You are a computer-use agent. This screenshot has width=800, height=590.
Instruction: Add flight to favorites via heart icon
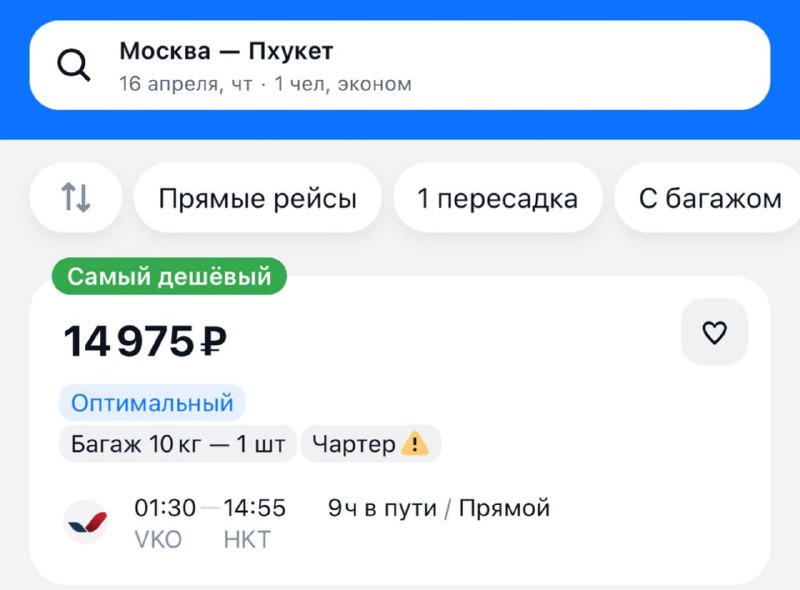pyautogui.click(x=714, y=331)
